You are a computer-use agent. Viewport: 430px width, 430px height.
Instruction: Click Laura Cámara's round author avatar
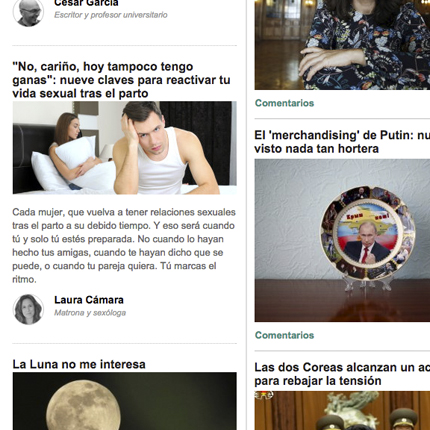[28, 309]
